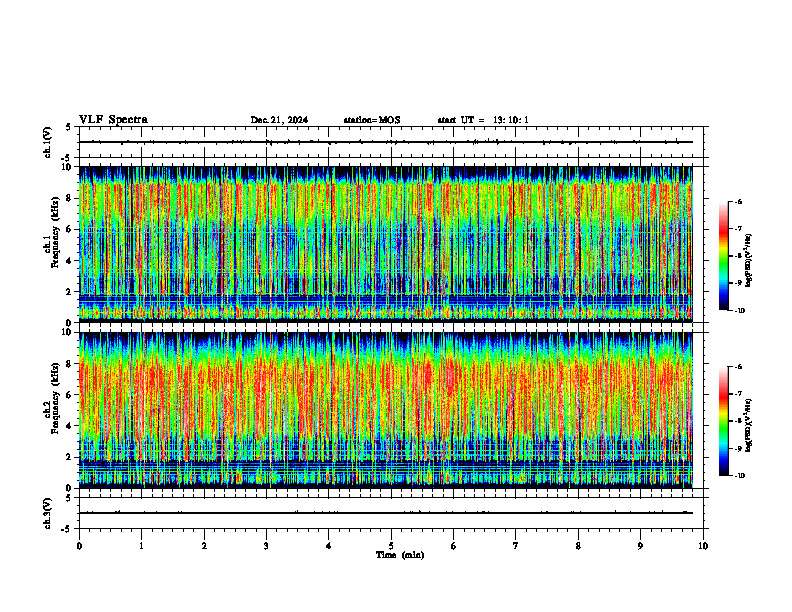Select the ch.2 colorbar log(PSD) label
Image resolution: width=792 pixels, height=612 pixels.
click(749, 426)
